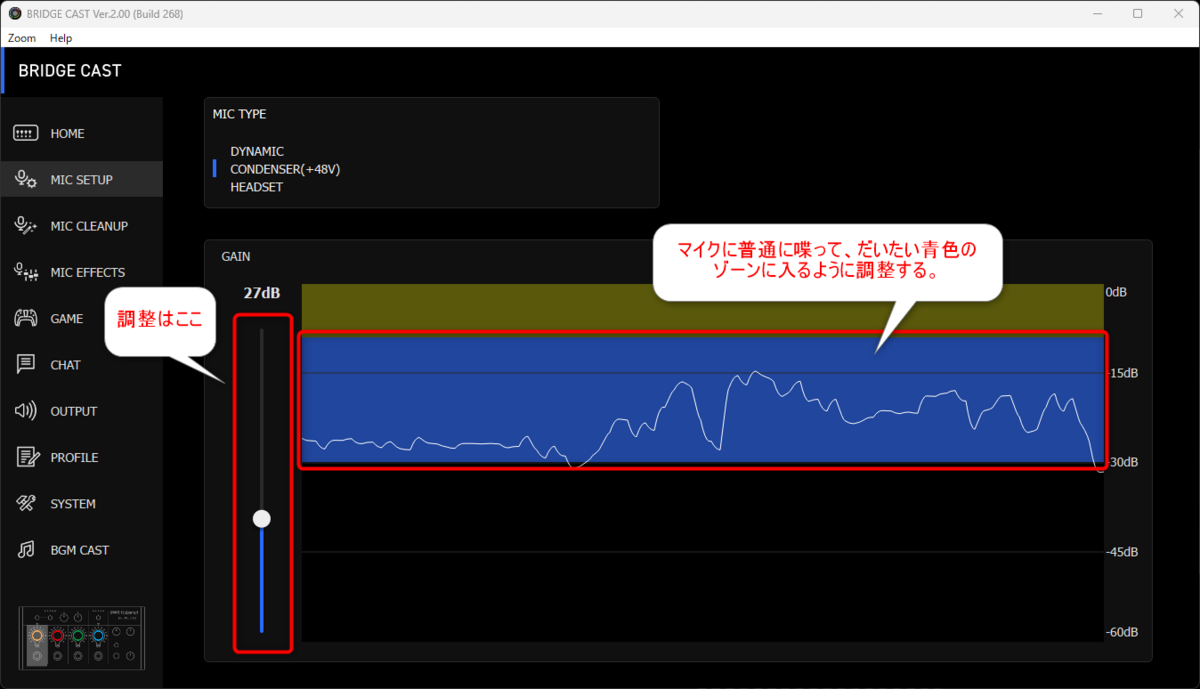
Task: Close the BRIDGE CAST window
Action: point(1179,14)
